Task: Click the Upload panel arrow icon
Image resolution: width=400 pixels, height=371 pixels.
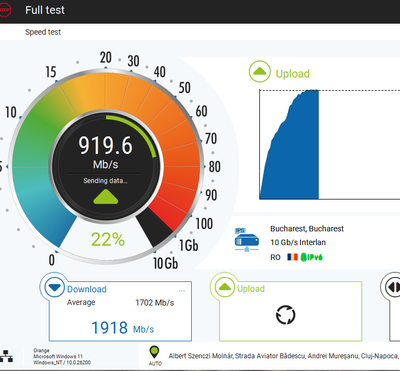Action: pyautogui.click(x=225, y=287)
